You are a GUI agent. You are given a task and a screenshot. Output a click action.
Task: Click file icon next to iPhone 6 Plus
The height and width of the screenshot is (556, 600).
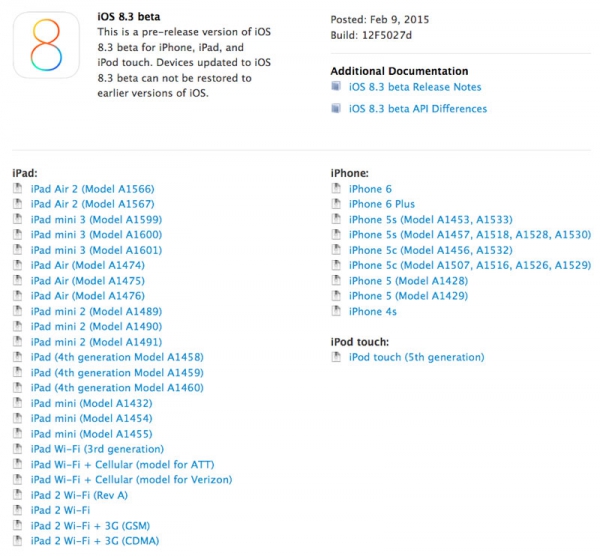pos(336,204)
